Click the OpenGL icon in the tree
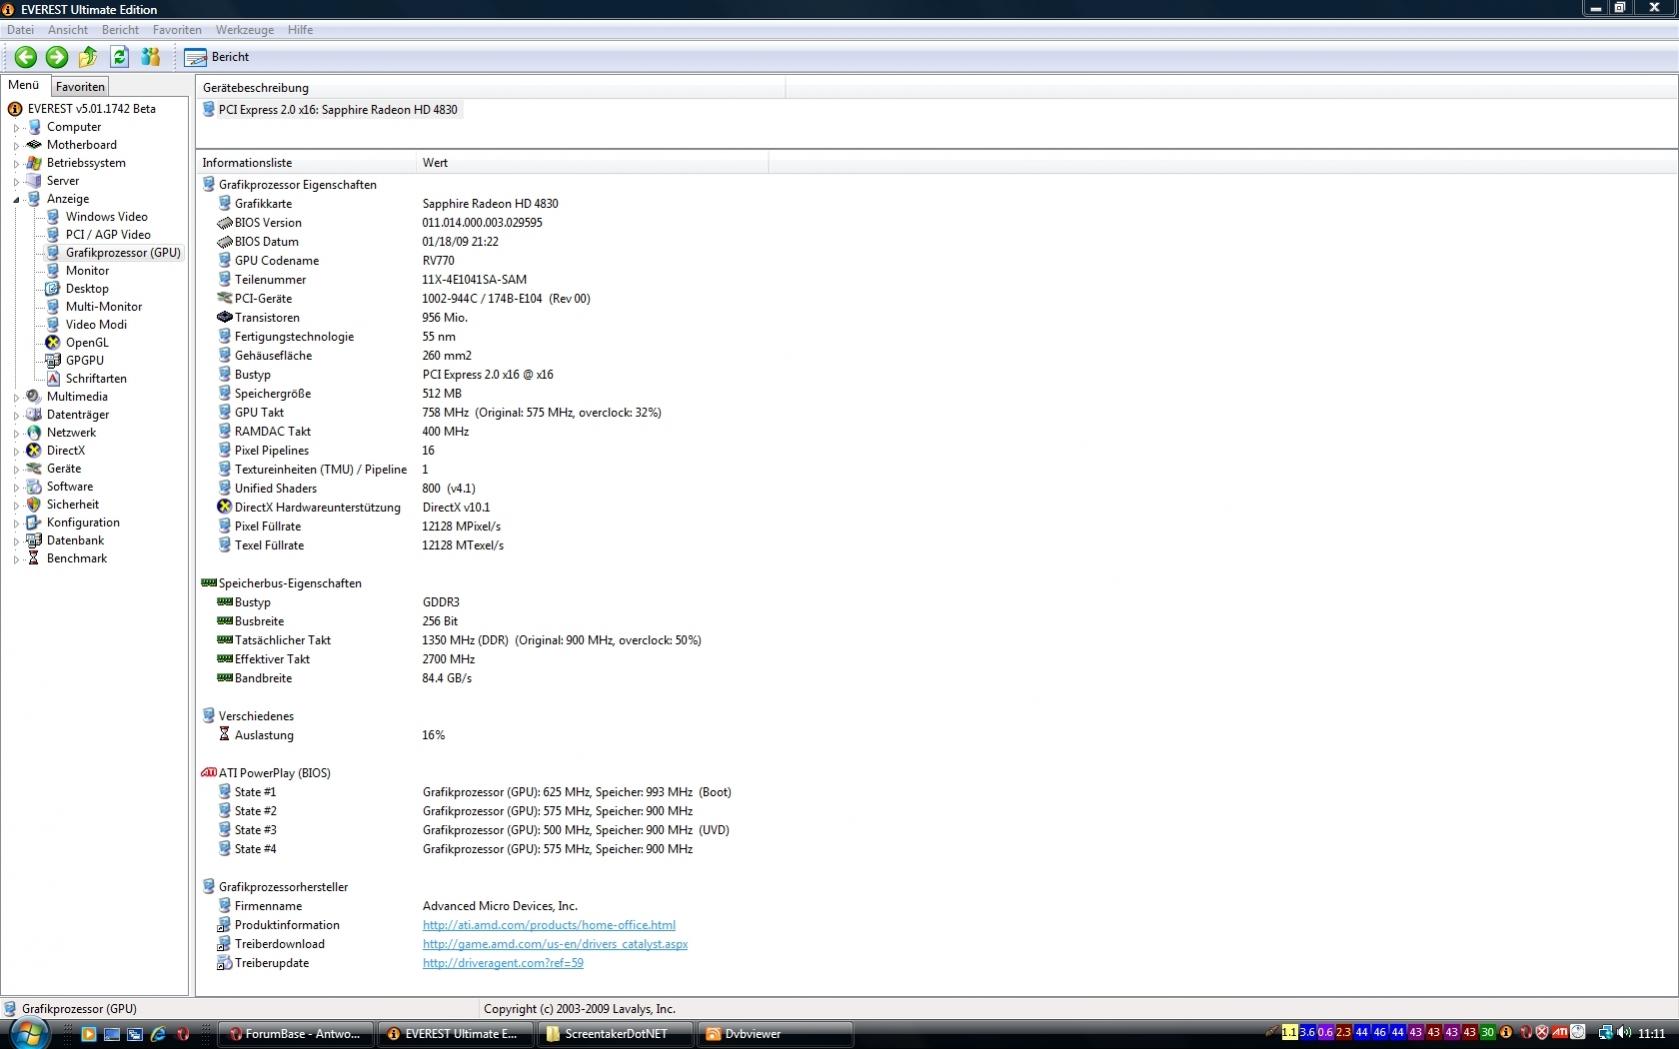Screen dimensions: 1679x1049 point(53,343)
